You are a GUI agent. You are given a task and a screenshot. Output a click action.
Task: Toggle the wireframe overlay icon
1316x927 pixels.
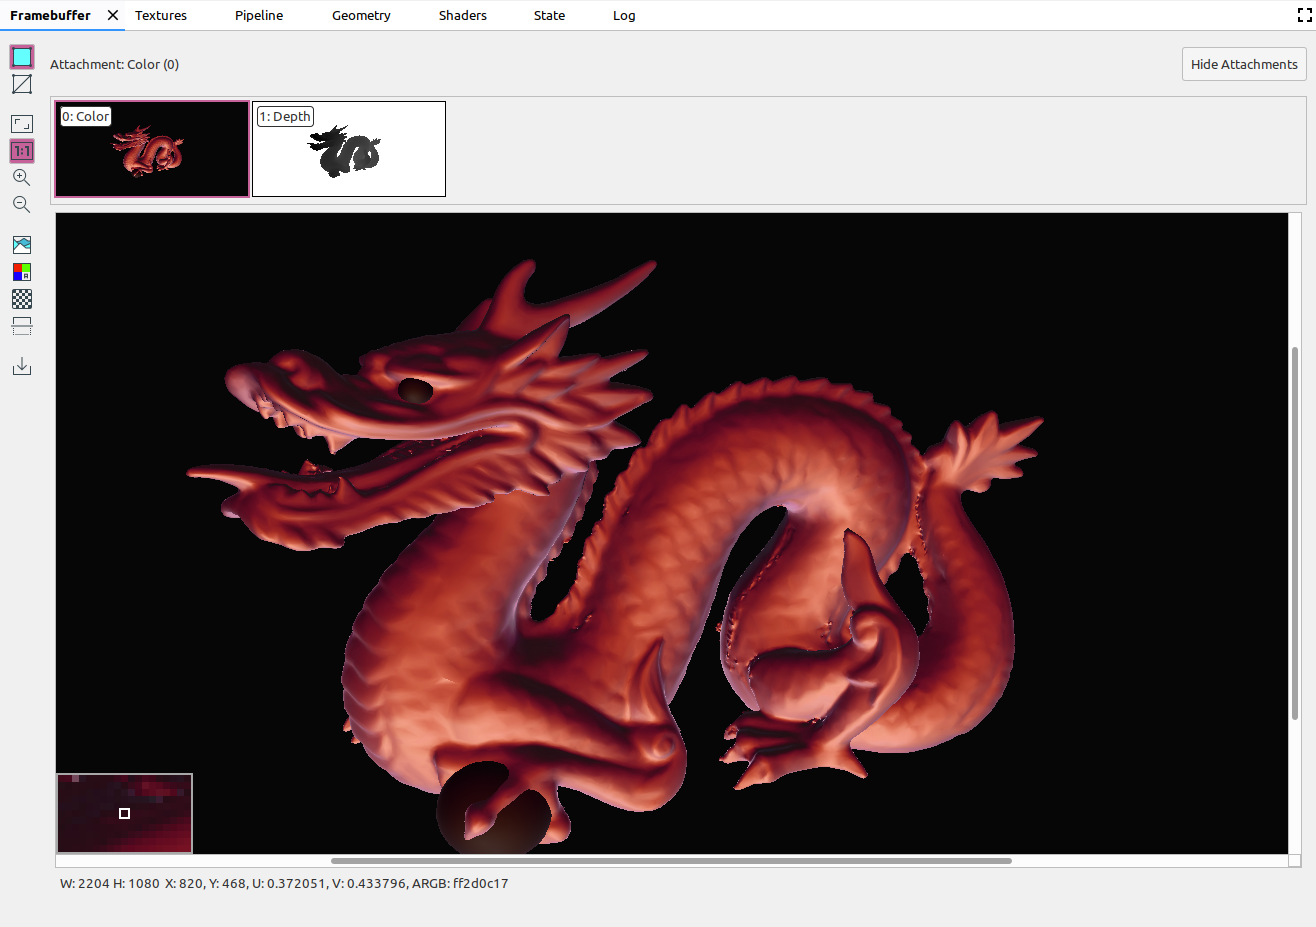point(22,84)
